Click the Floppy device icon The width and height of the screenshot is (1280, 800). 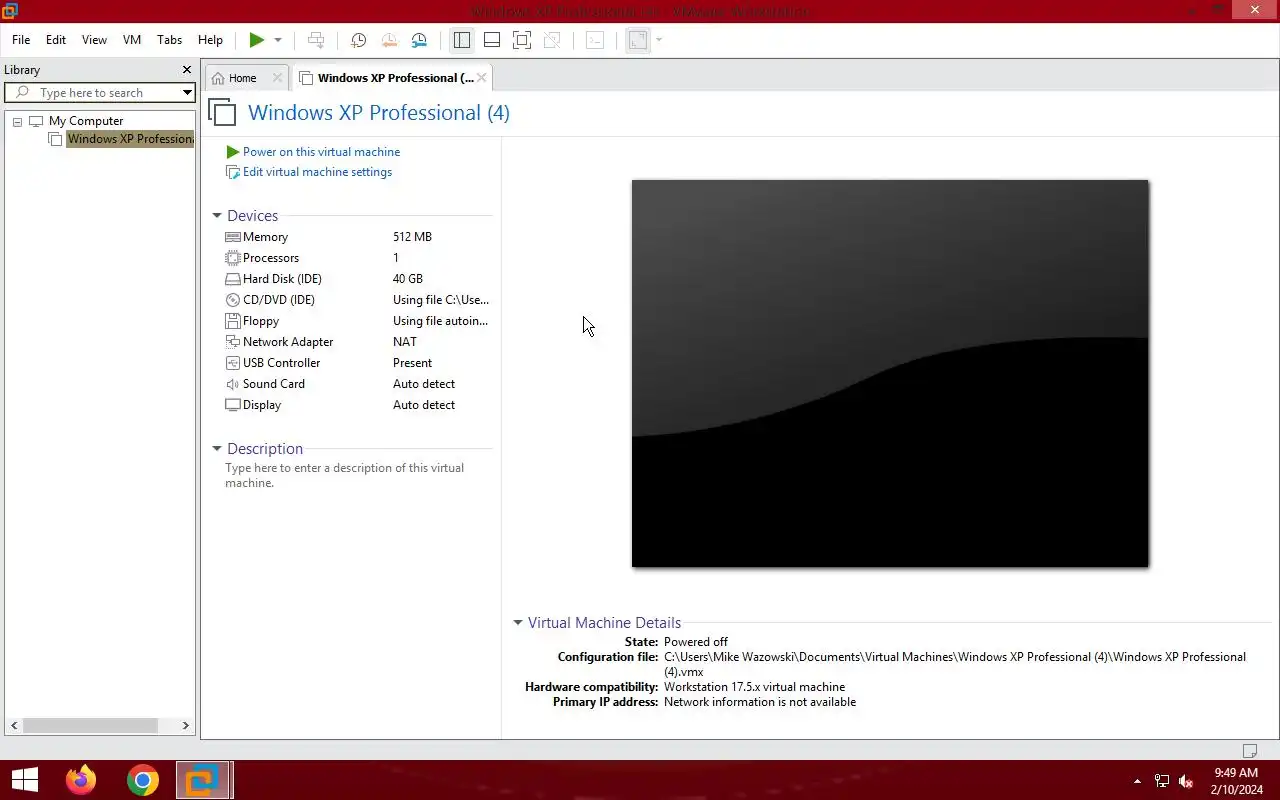pyautogui.click(x=233, y=321)
